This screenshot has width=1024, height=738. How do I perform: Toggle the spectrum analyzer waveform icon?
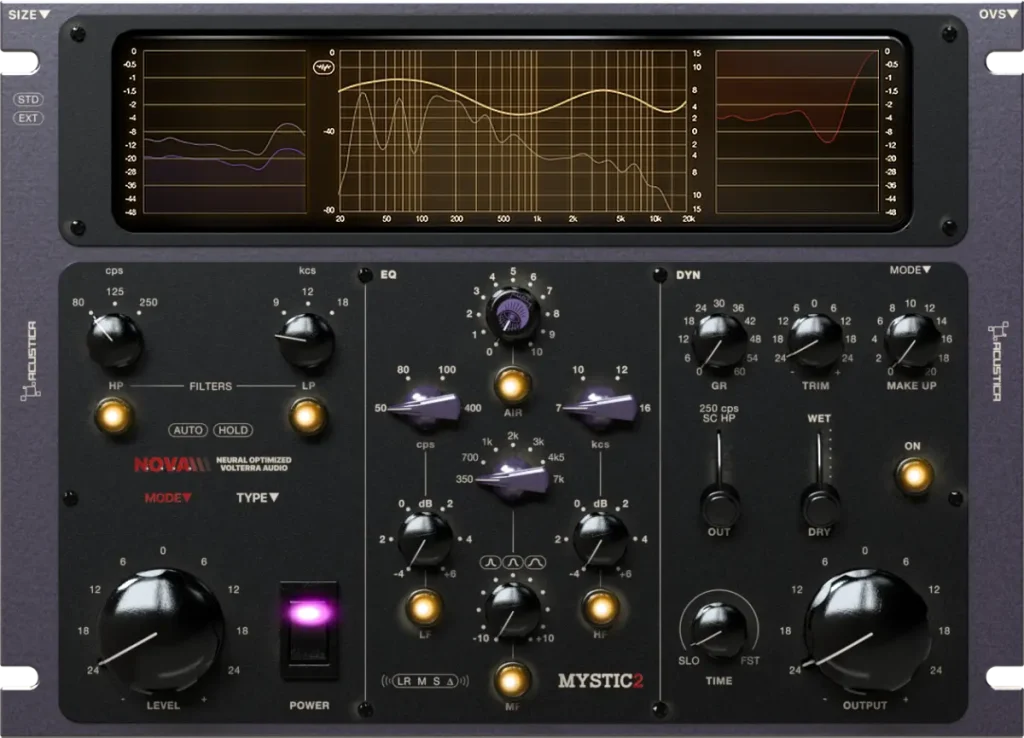pyautogui.click(x=323, y=67)
